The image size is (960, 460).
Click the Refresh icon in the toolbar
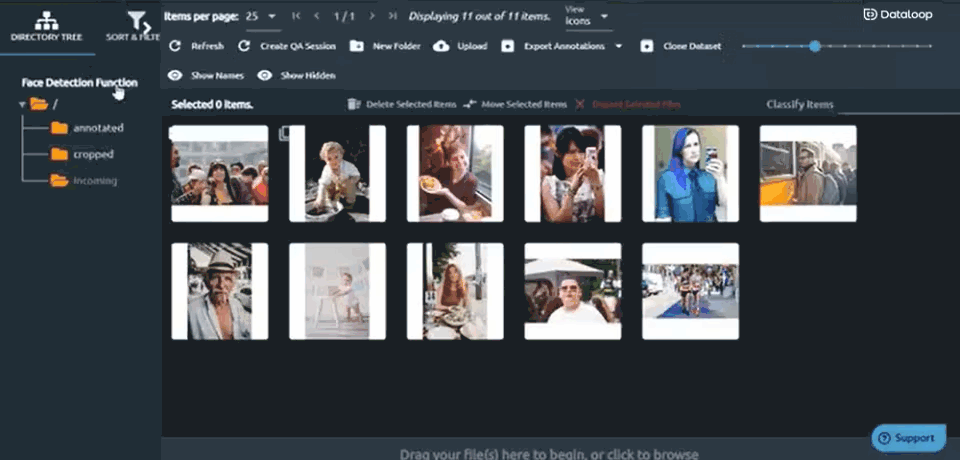point(176,46)
